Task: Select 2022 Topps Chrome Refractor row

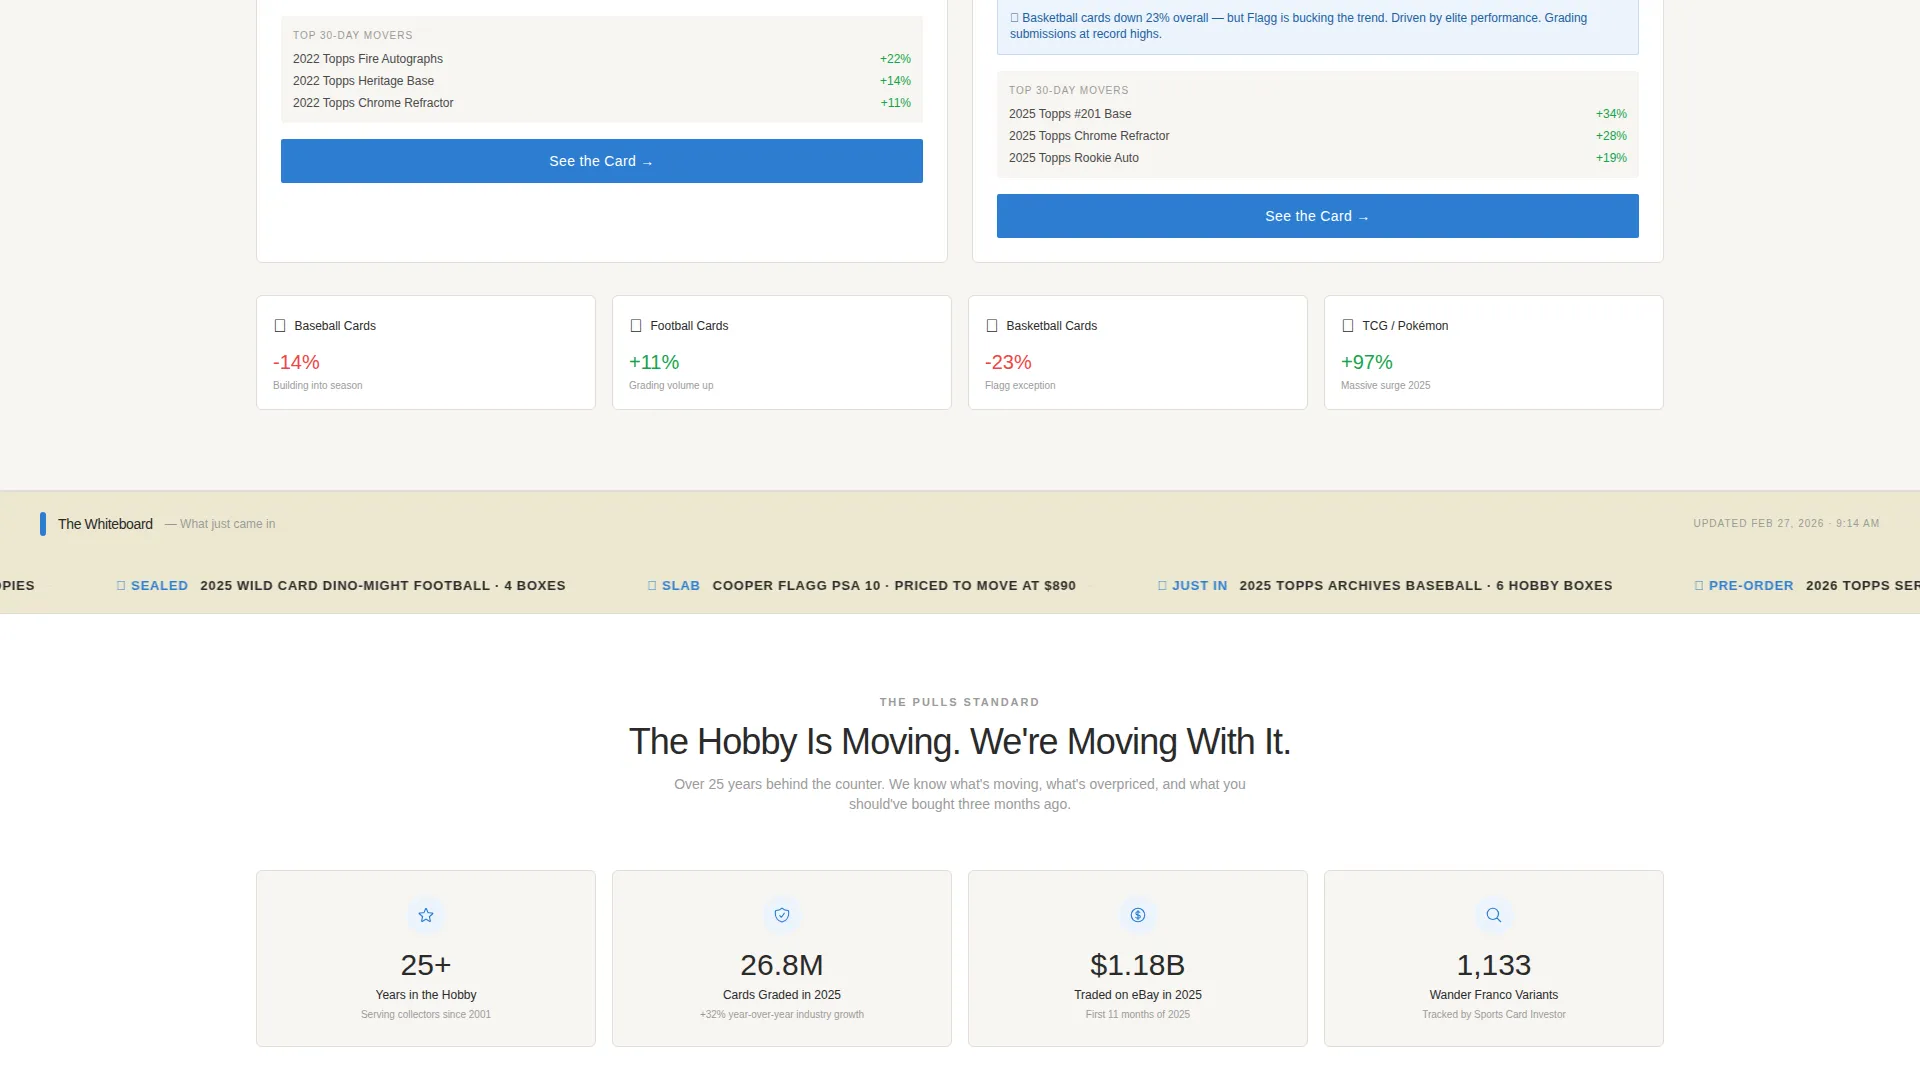Action: point(602,103)
